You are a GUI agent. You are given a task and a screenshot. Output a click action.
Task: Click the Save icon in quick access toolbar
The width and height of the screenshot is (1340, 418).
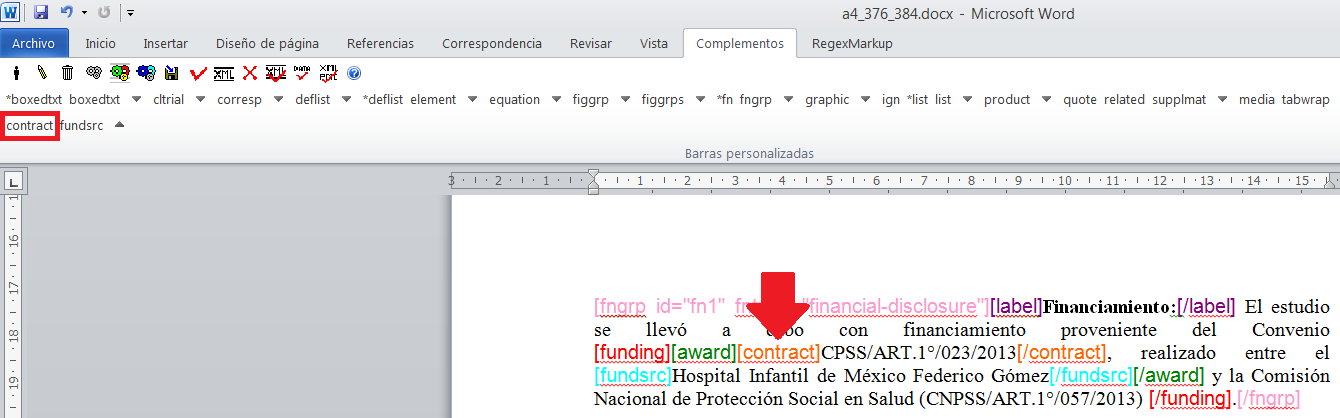coord(41,14)
